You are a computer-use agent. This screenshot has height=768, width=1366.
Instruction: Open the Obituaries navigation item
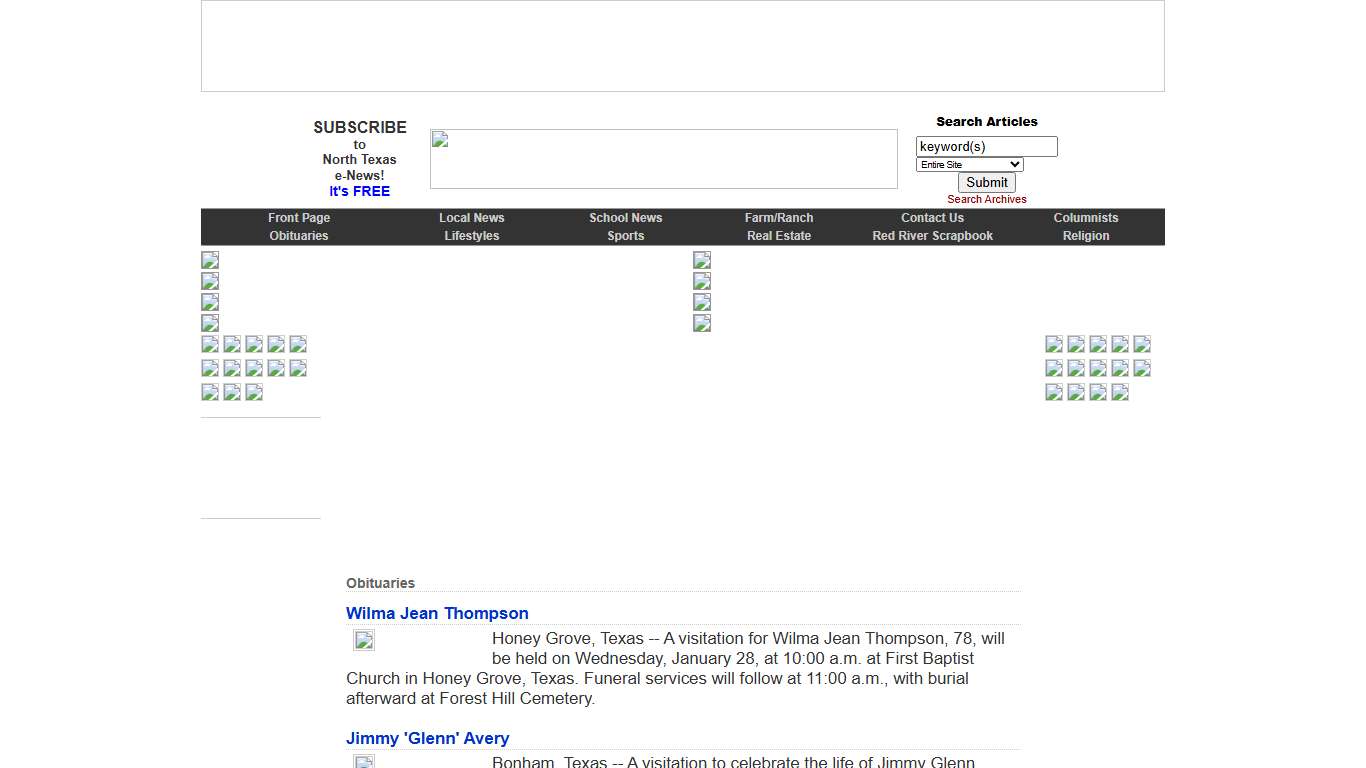pyautogui.click(x=299, y=236)
